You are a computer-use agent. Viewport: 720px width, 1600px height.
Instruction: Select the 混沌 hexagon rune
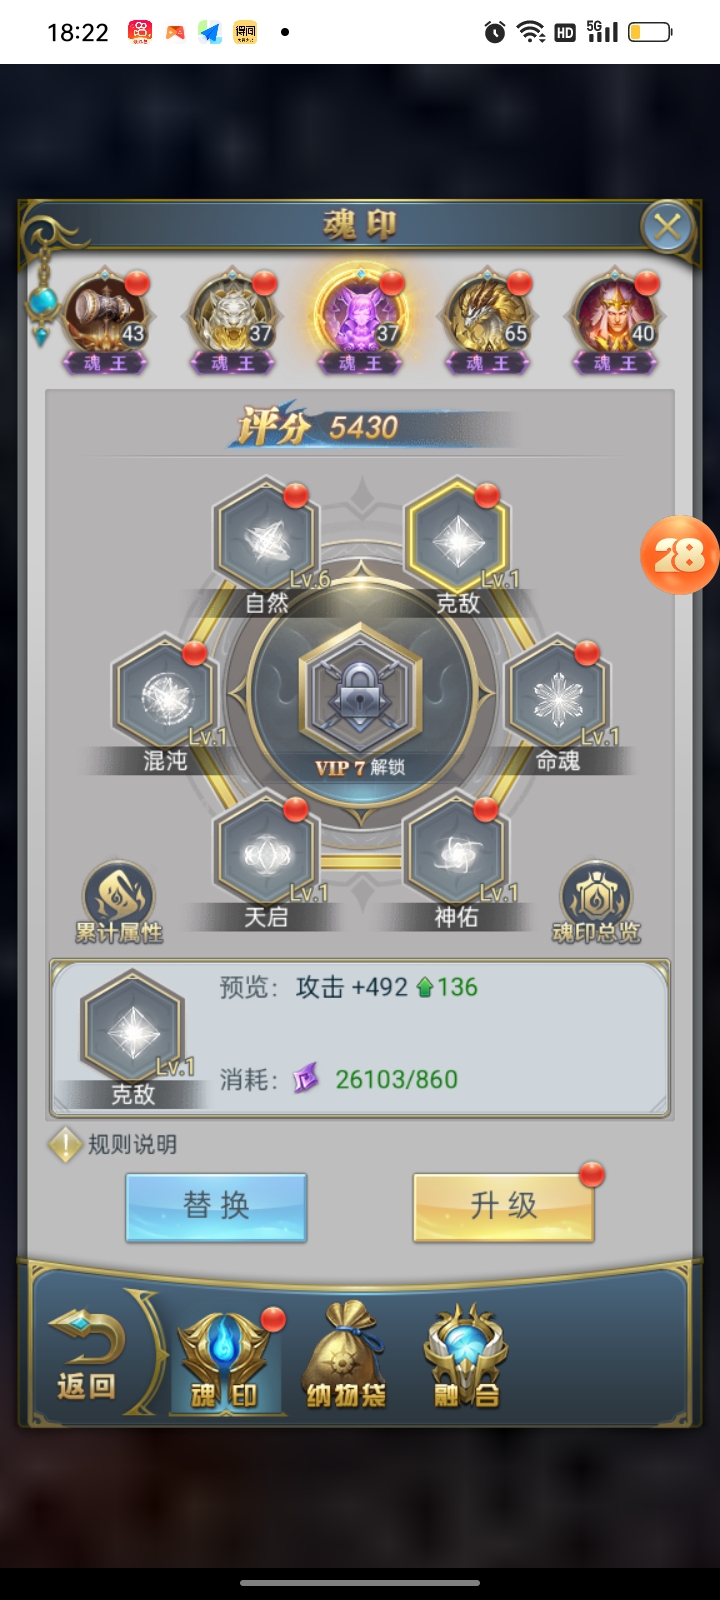coord(166,698)
